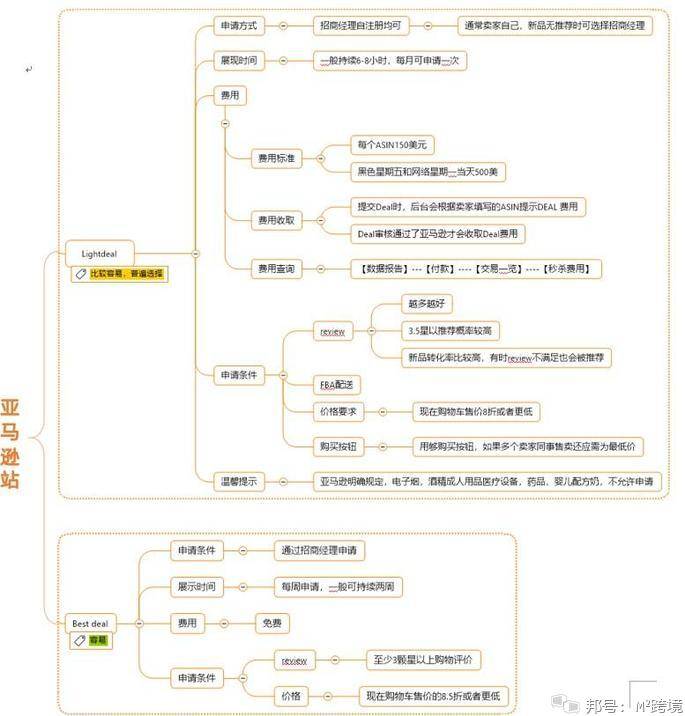Collapse the Best deal branch minus toggle
The width and height of the screenshot is (685, 716).
click(x=139, y=623)
